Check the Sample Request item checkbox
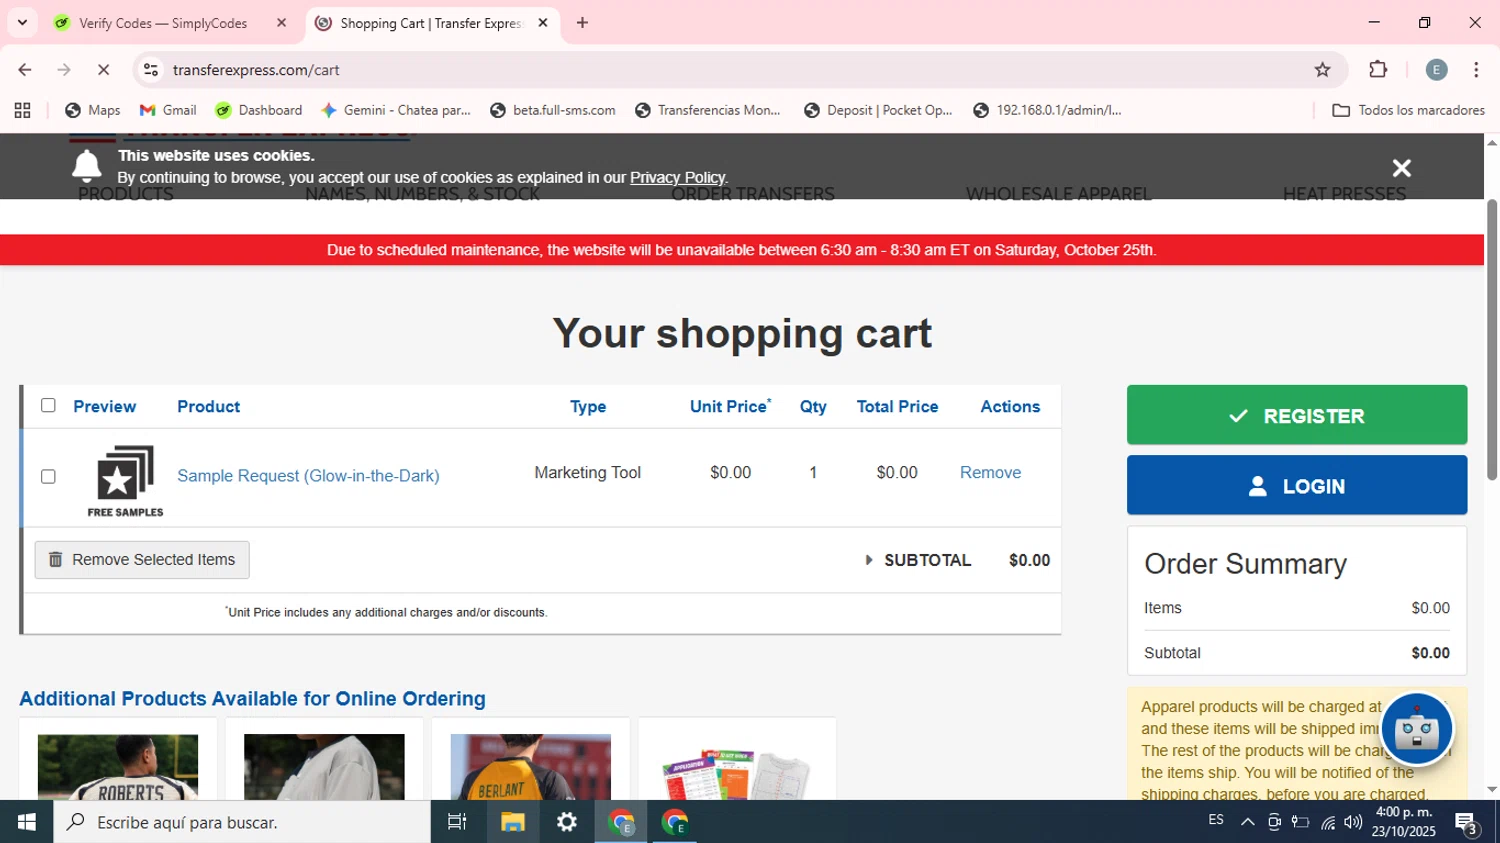Screen dimensions: 1500x843 (x=48, y=476)
